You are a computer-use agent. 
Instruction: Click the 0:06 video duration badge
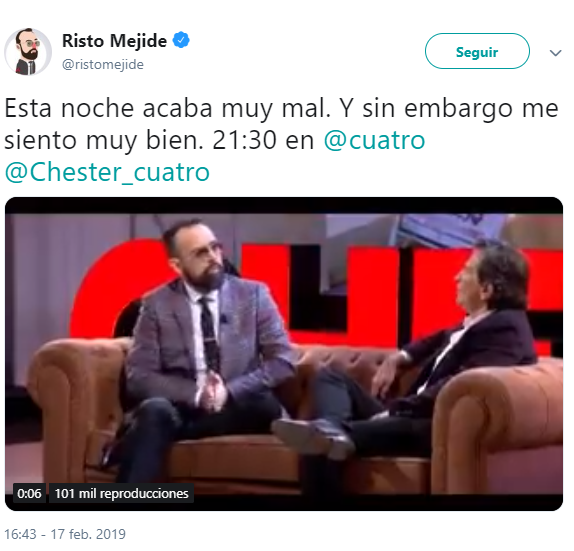(29, 493)
